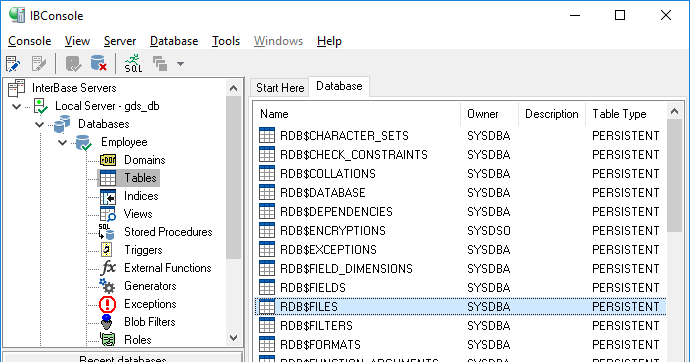Viewport: 690px width, 362px height.
Task: Select the External Functions tree label
Action: 168,268
